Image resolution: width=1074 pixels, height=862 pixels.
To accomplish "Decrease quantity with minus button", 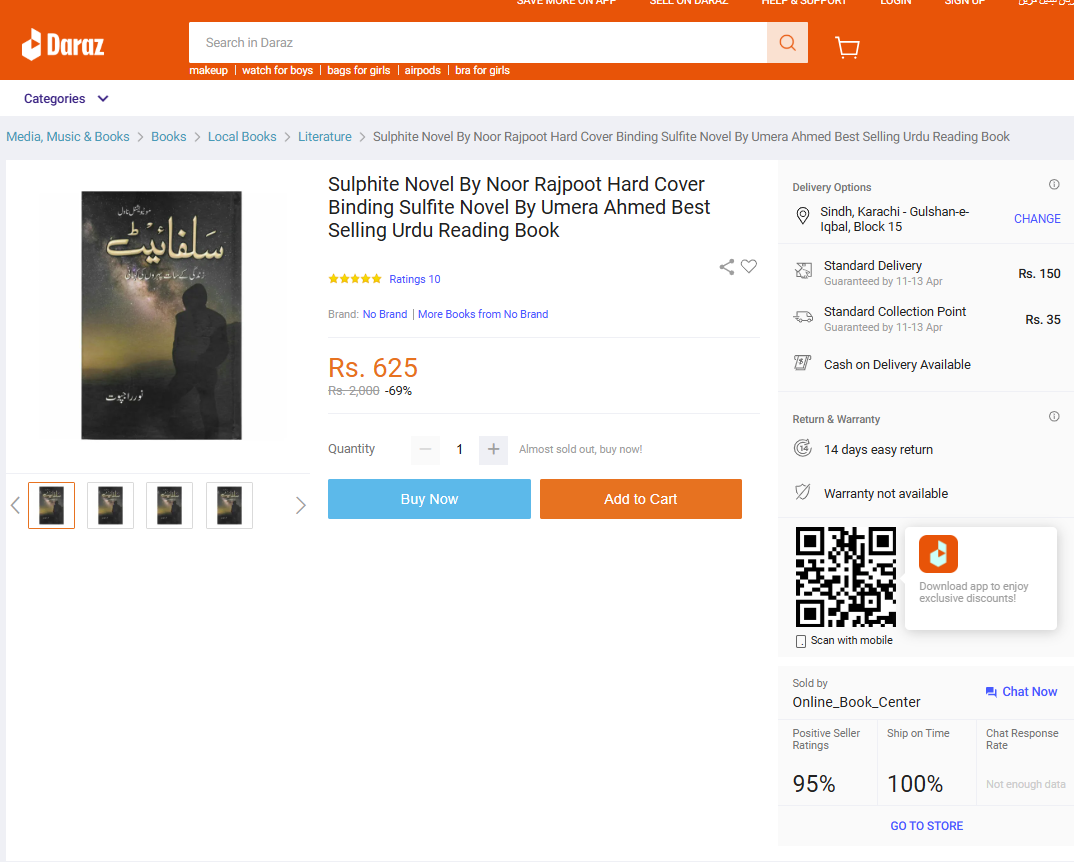I will click(x=425, y=450).
